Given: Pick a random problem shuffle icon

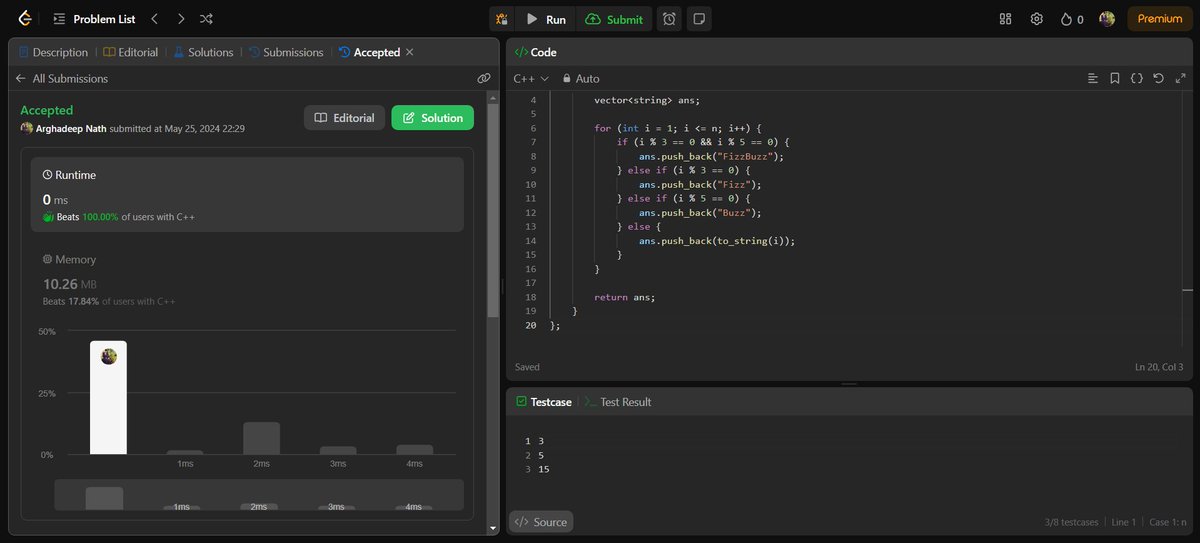Looking at the screenshot, I should [x=206, y=18].
